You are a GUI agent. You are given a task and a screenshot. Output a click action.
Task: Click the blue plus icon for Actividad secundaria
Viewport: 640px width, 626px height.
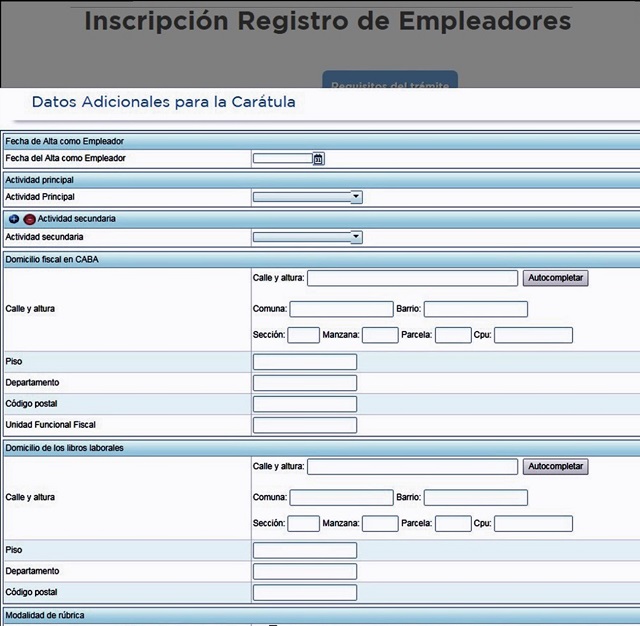pos(13,218)
